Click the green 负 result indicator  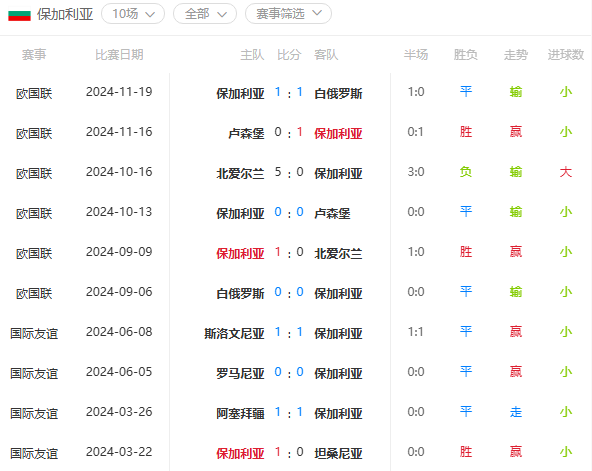coord(466,172)
